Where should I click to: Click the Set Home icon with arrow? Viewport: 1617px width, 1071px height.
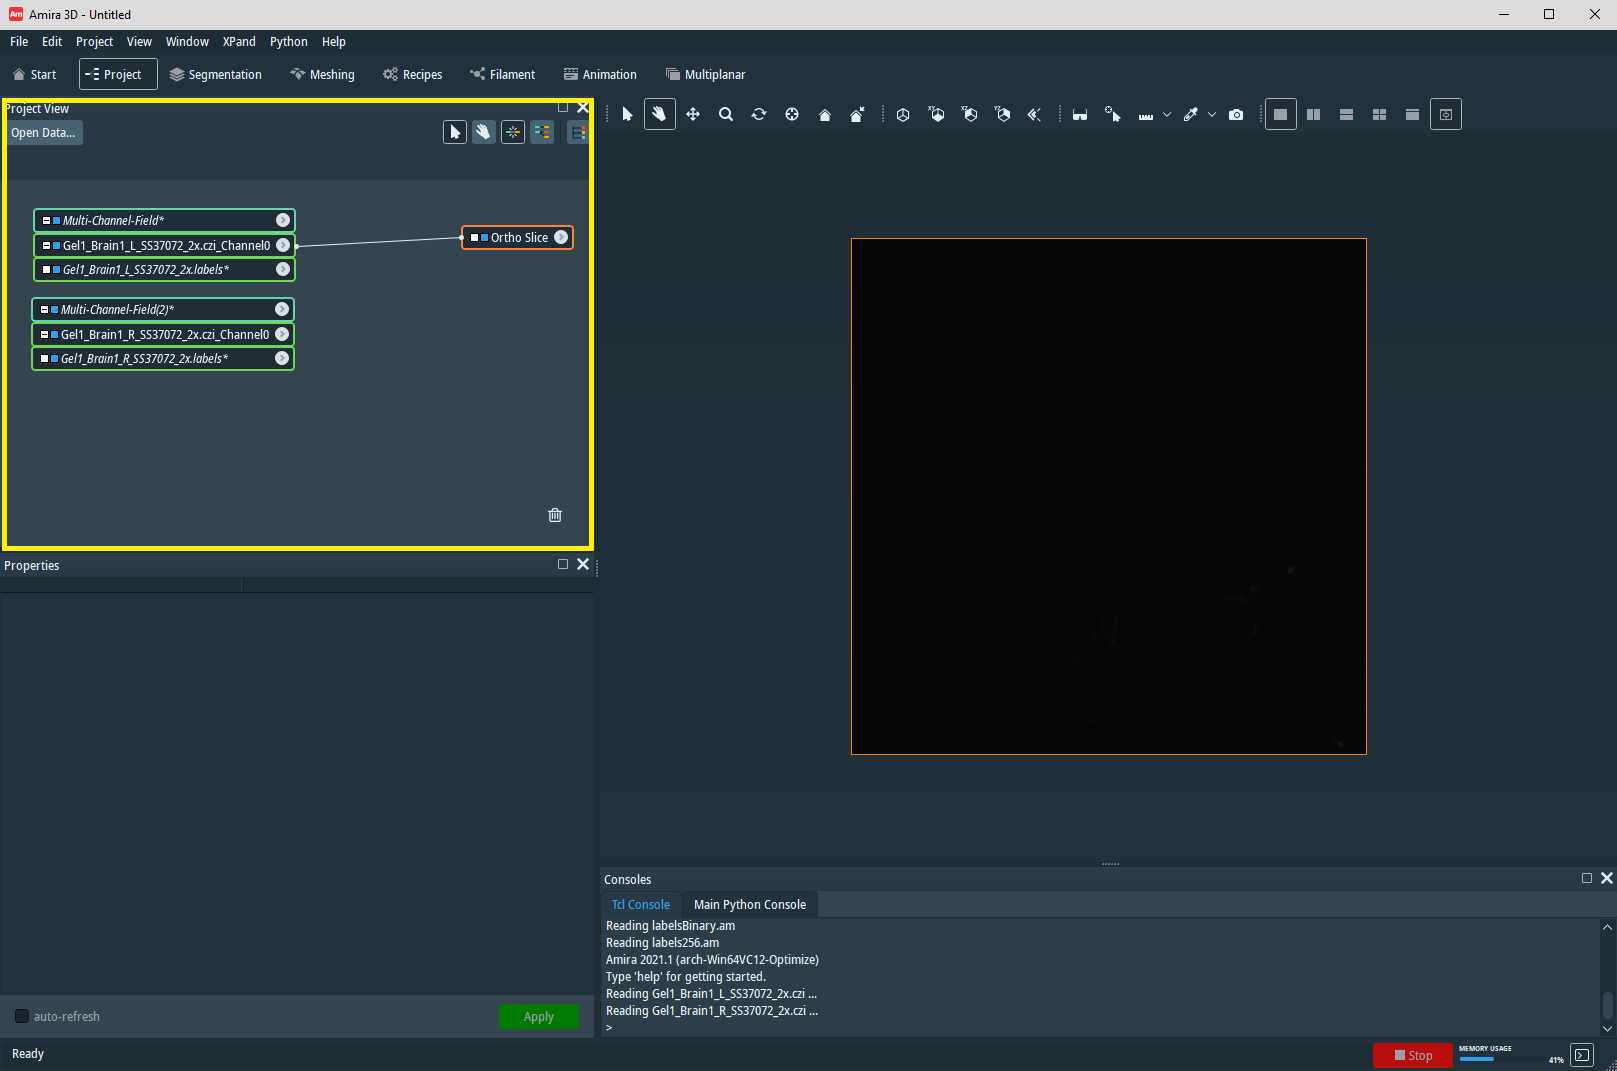point(857,114)
